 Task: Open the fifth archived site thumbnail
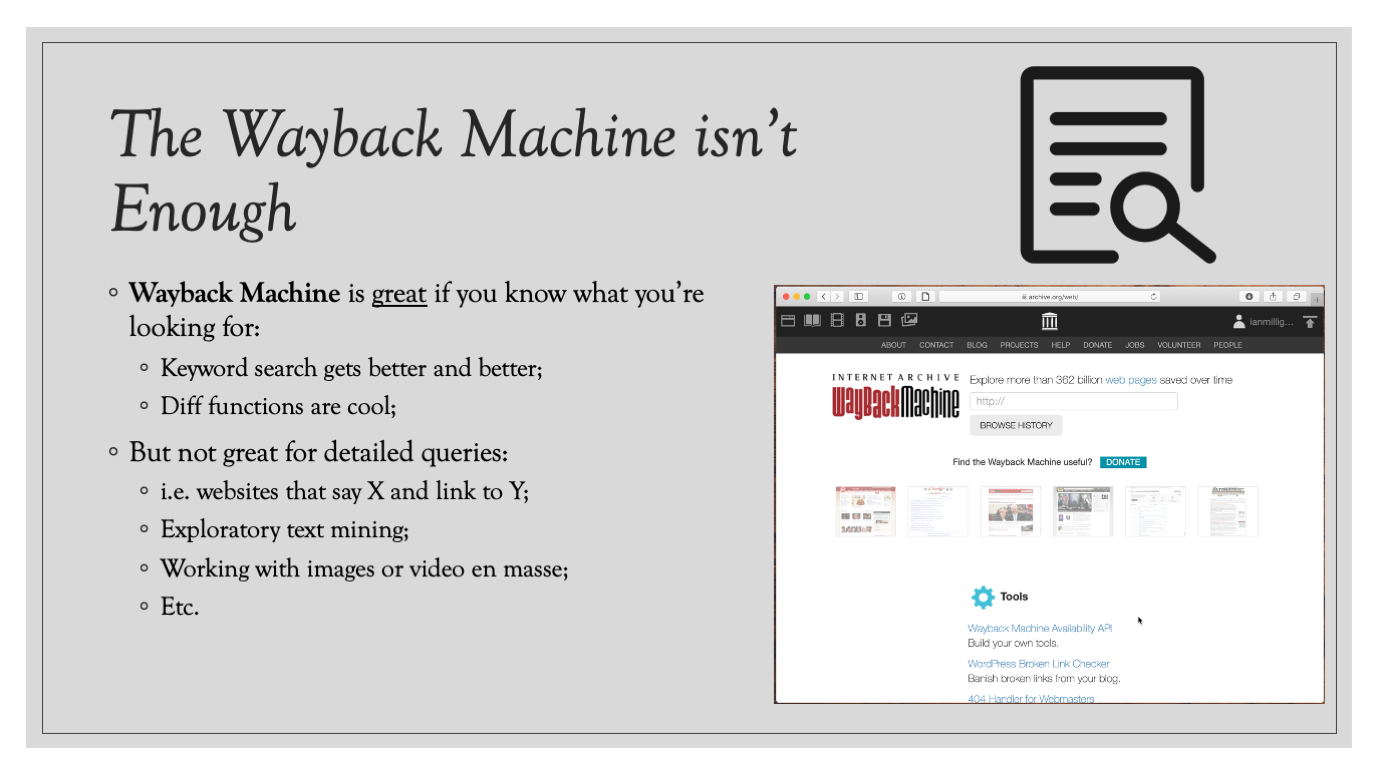click(1155, 511)
